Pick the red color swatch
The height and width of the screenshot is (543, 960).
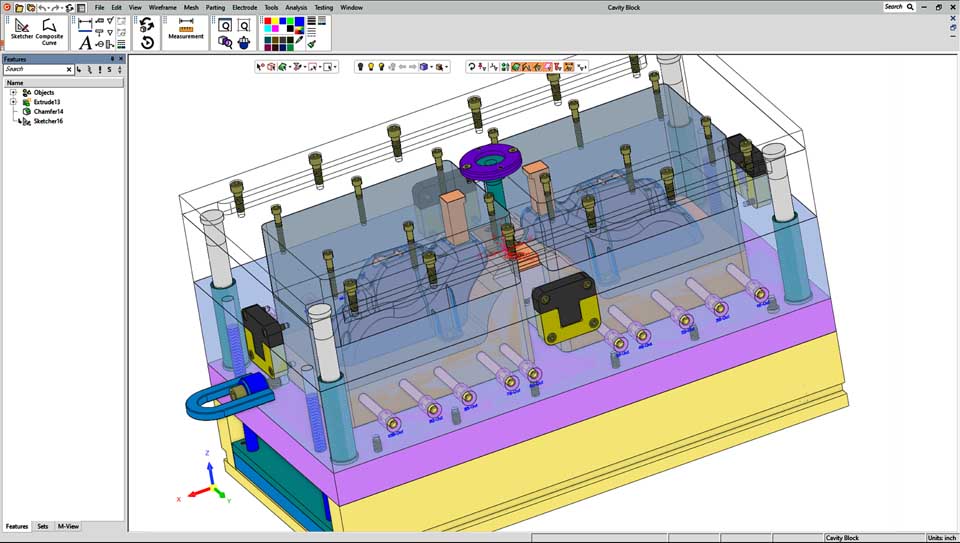[268, 21]
